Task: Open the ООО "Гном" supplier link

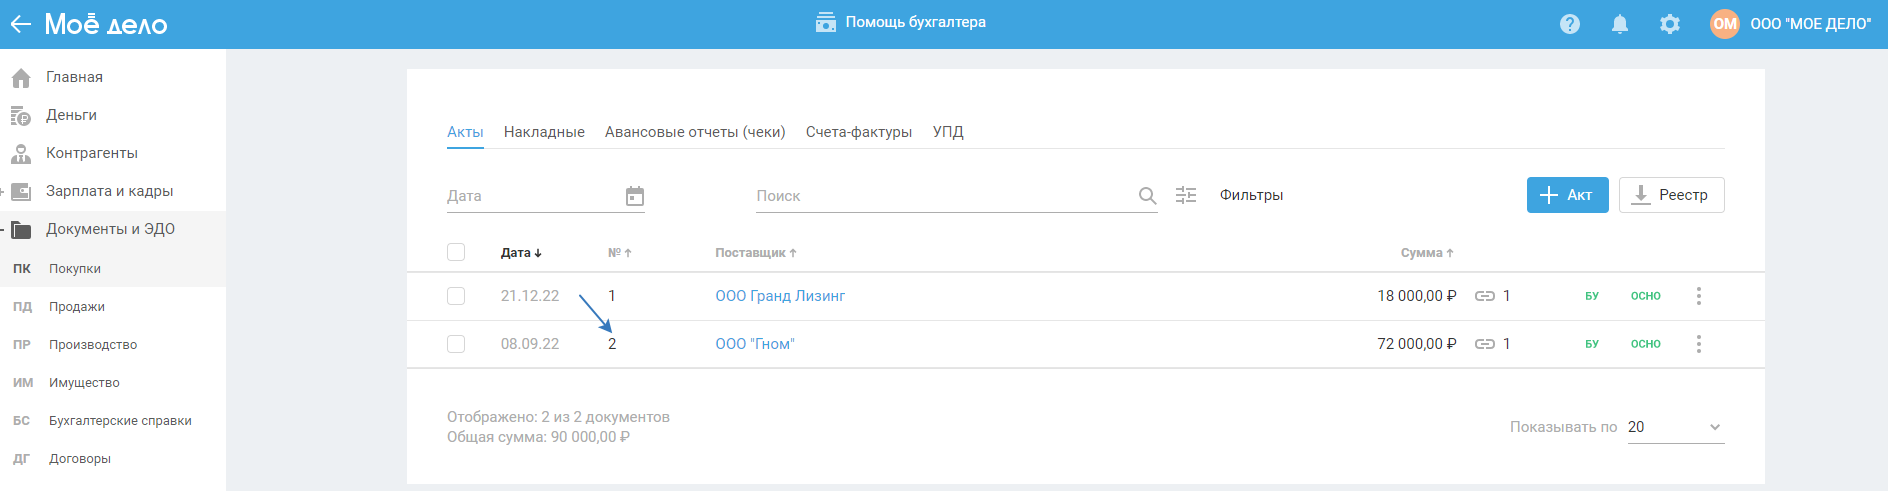Action: [x=754, y=344]
